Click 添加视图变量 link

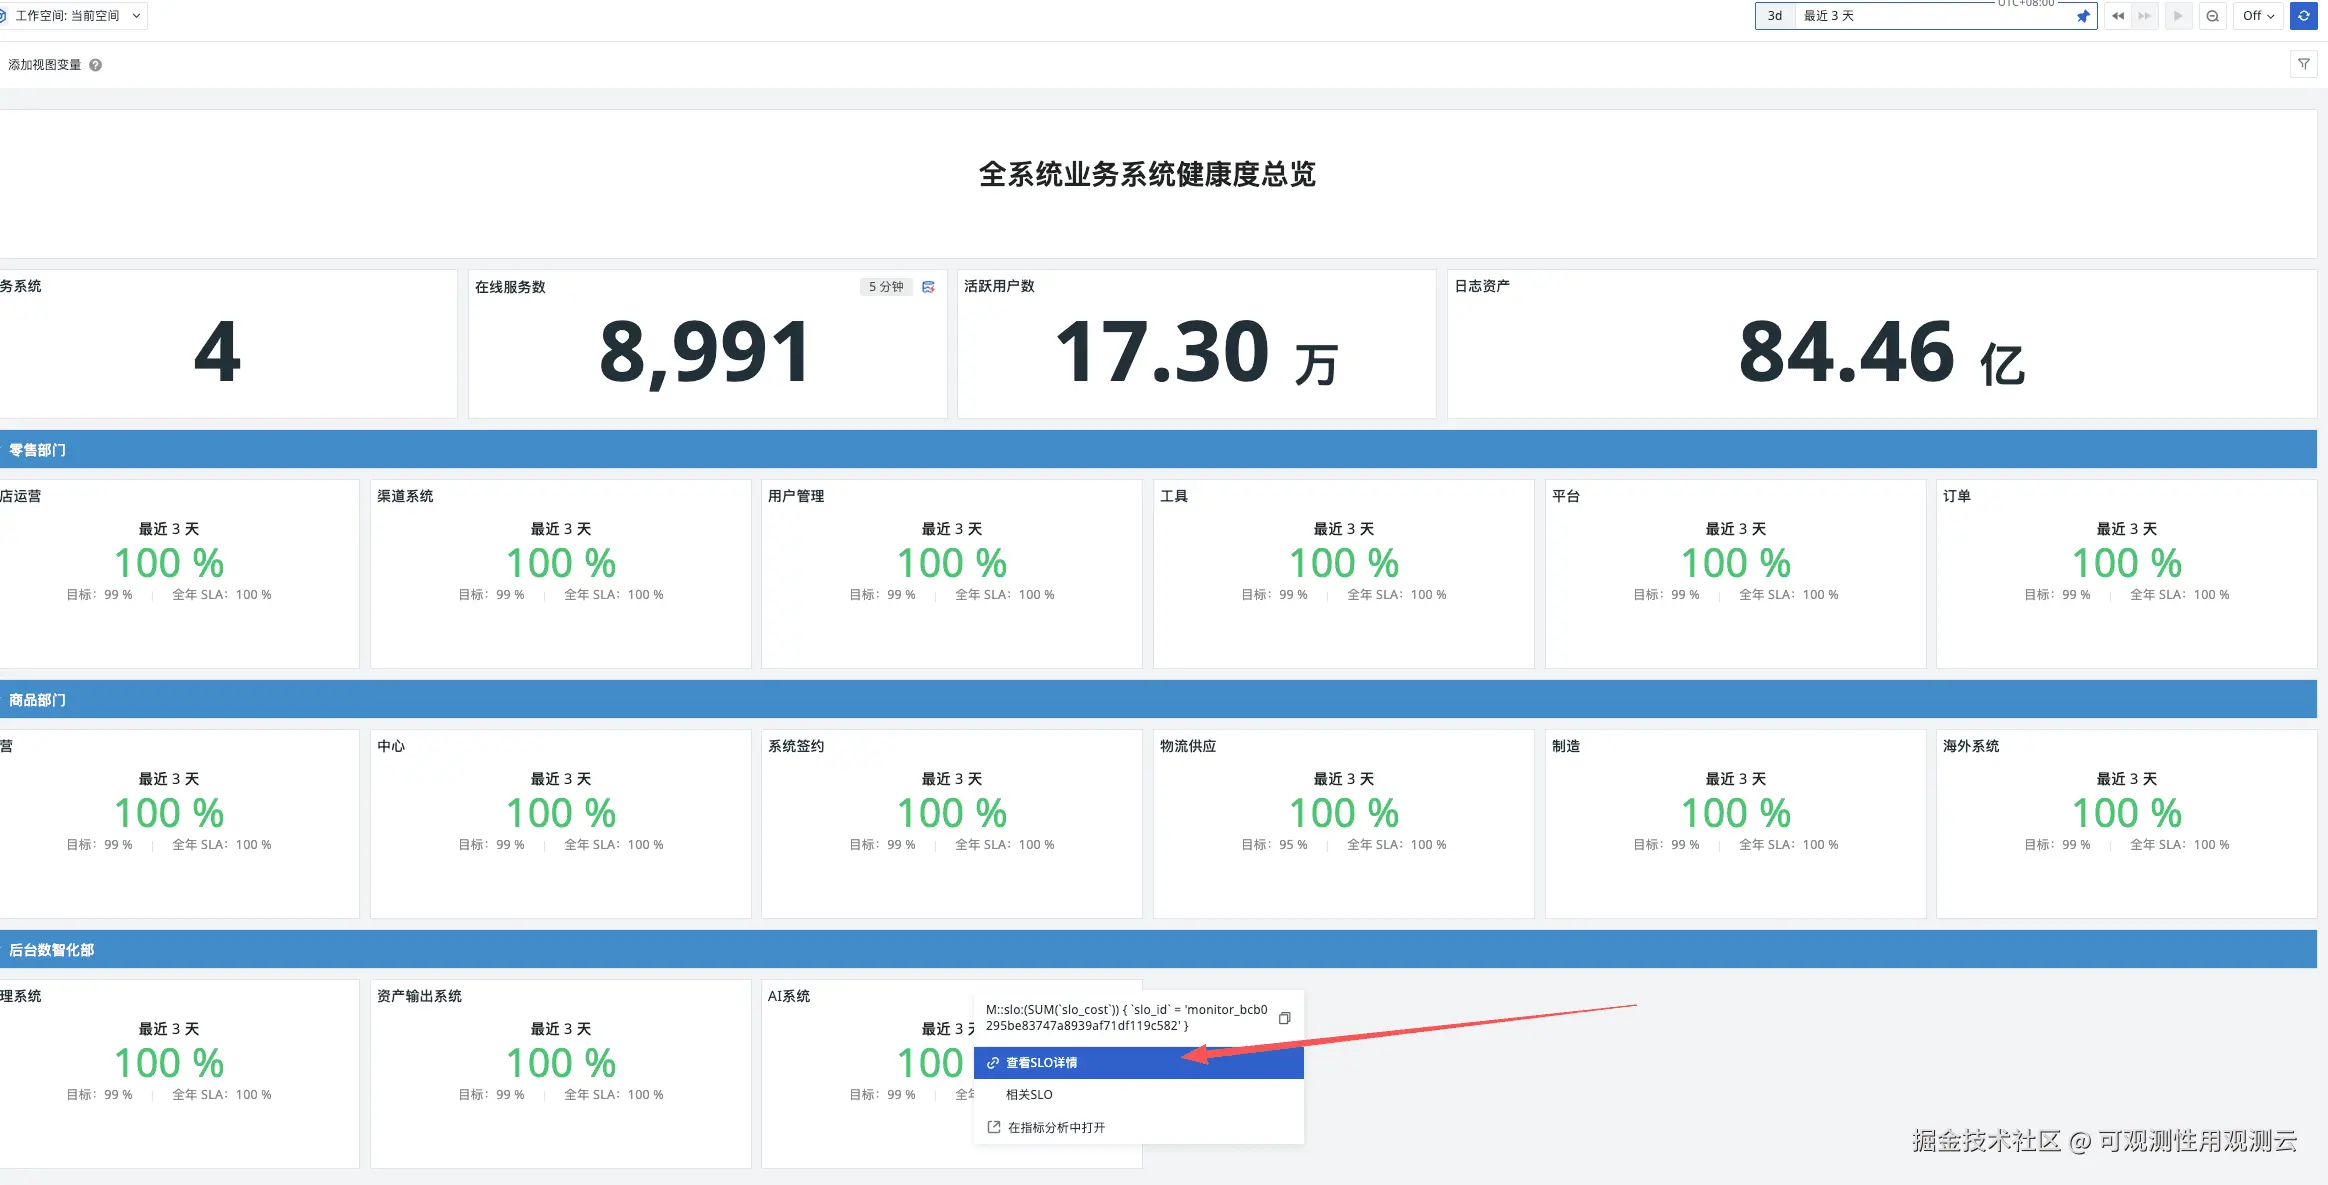click(45, 65)
